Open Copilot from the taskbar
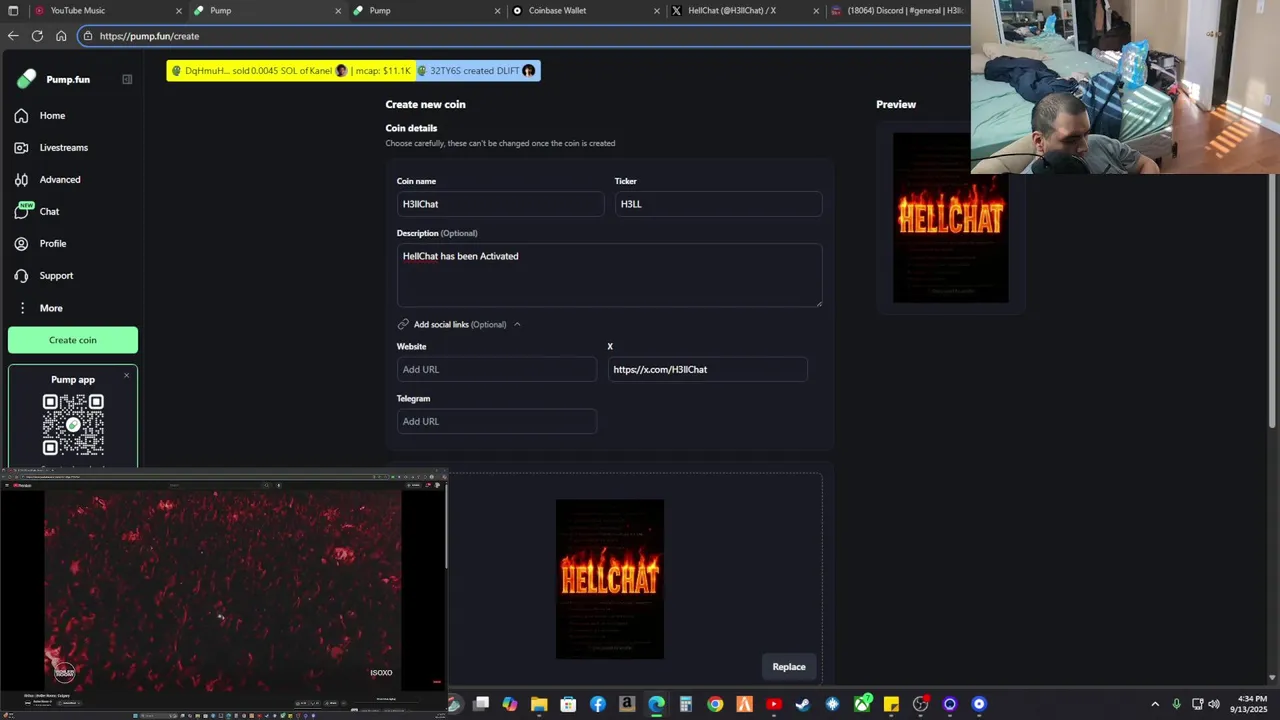The height and width of the screenshot is (720, 1280). (510, 704)
